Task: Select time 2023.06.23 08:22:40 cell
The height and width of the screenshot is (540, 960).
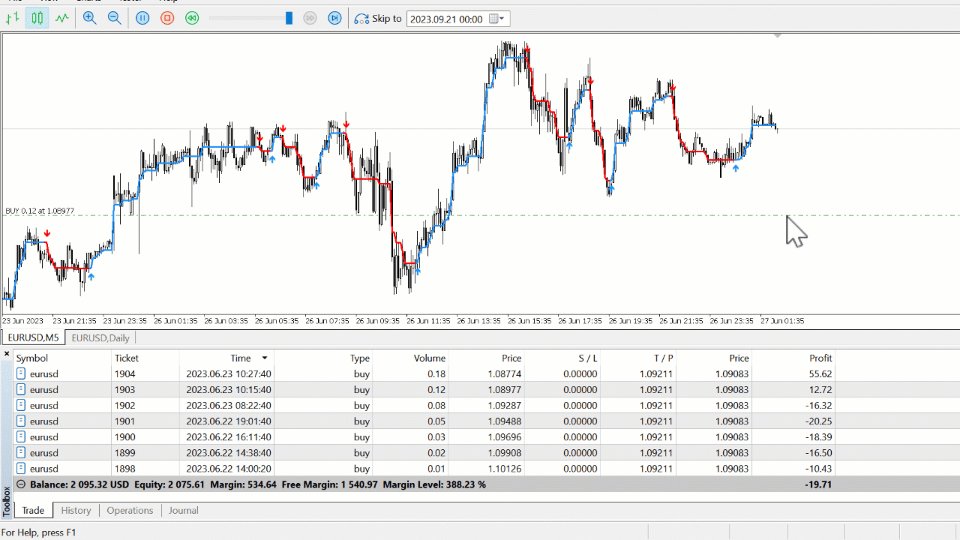Action: 229,405
